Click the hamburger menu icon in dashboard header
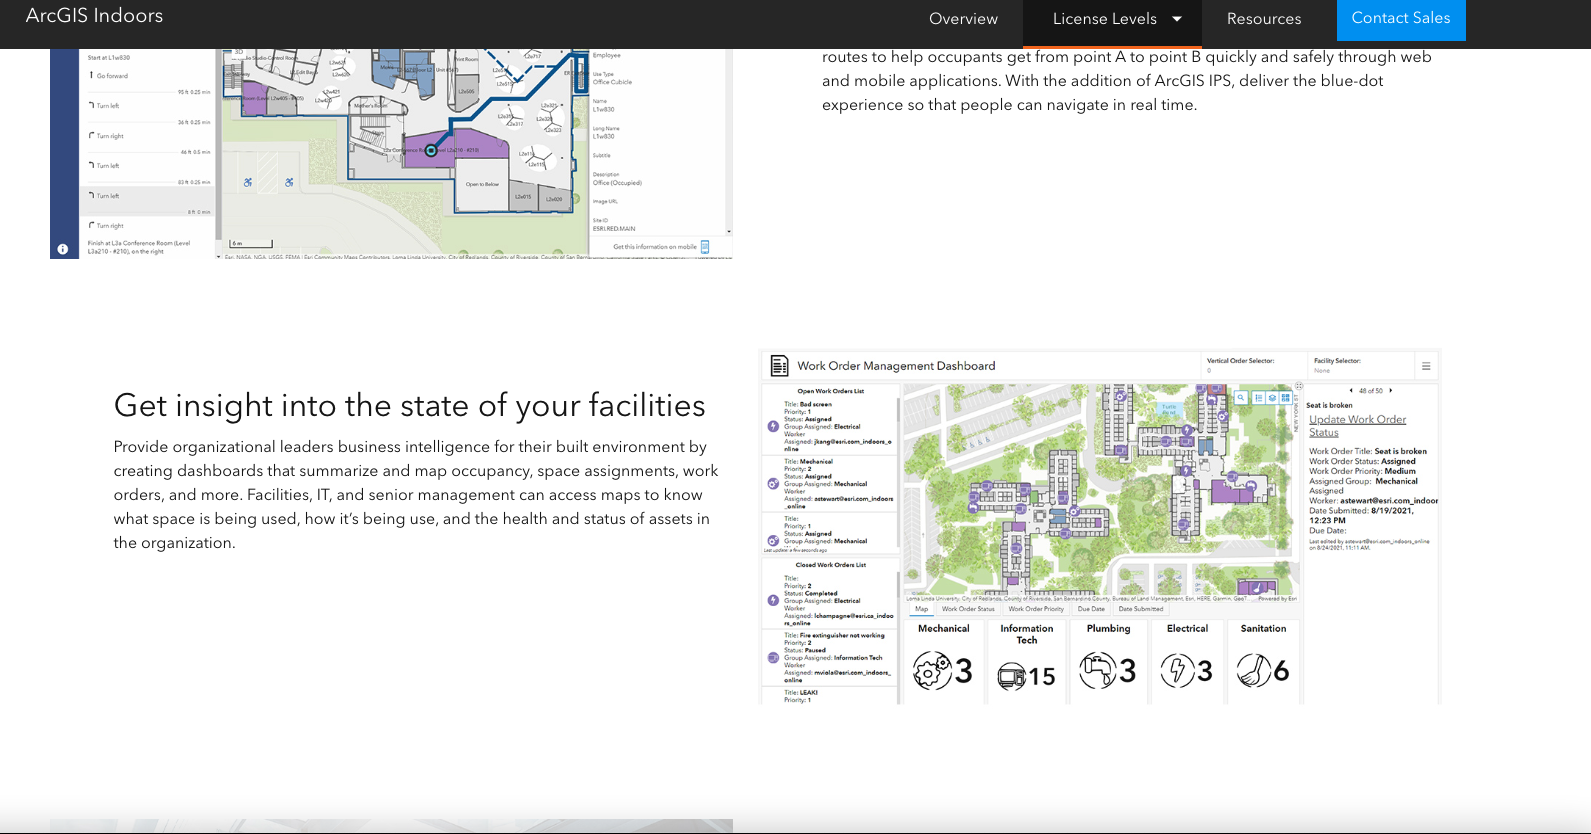This screenshot has height=834, width=1591. tap(1426, 366)
